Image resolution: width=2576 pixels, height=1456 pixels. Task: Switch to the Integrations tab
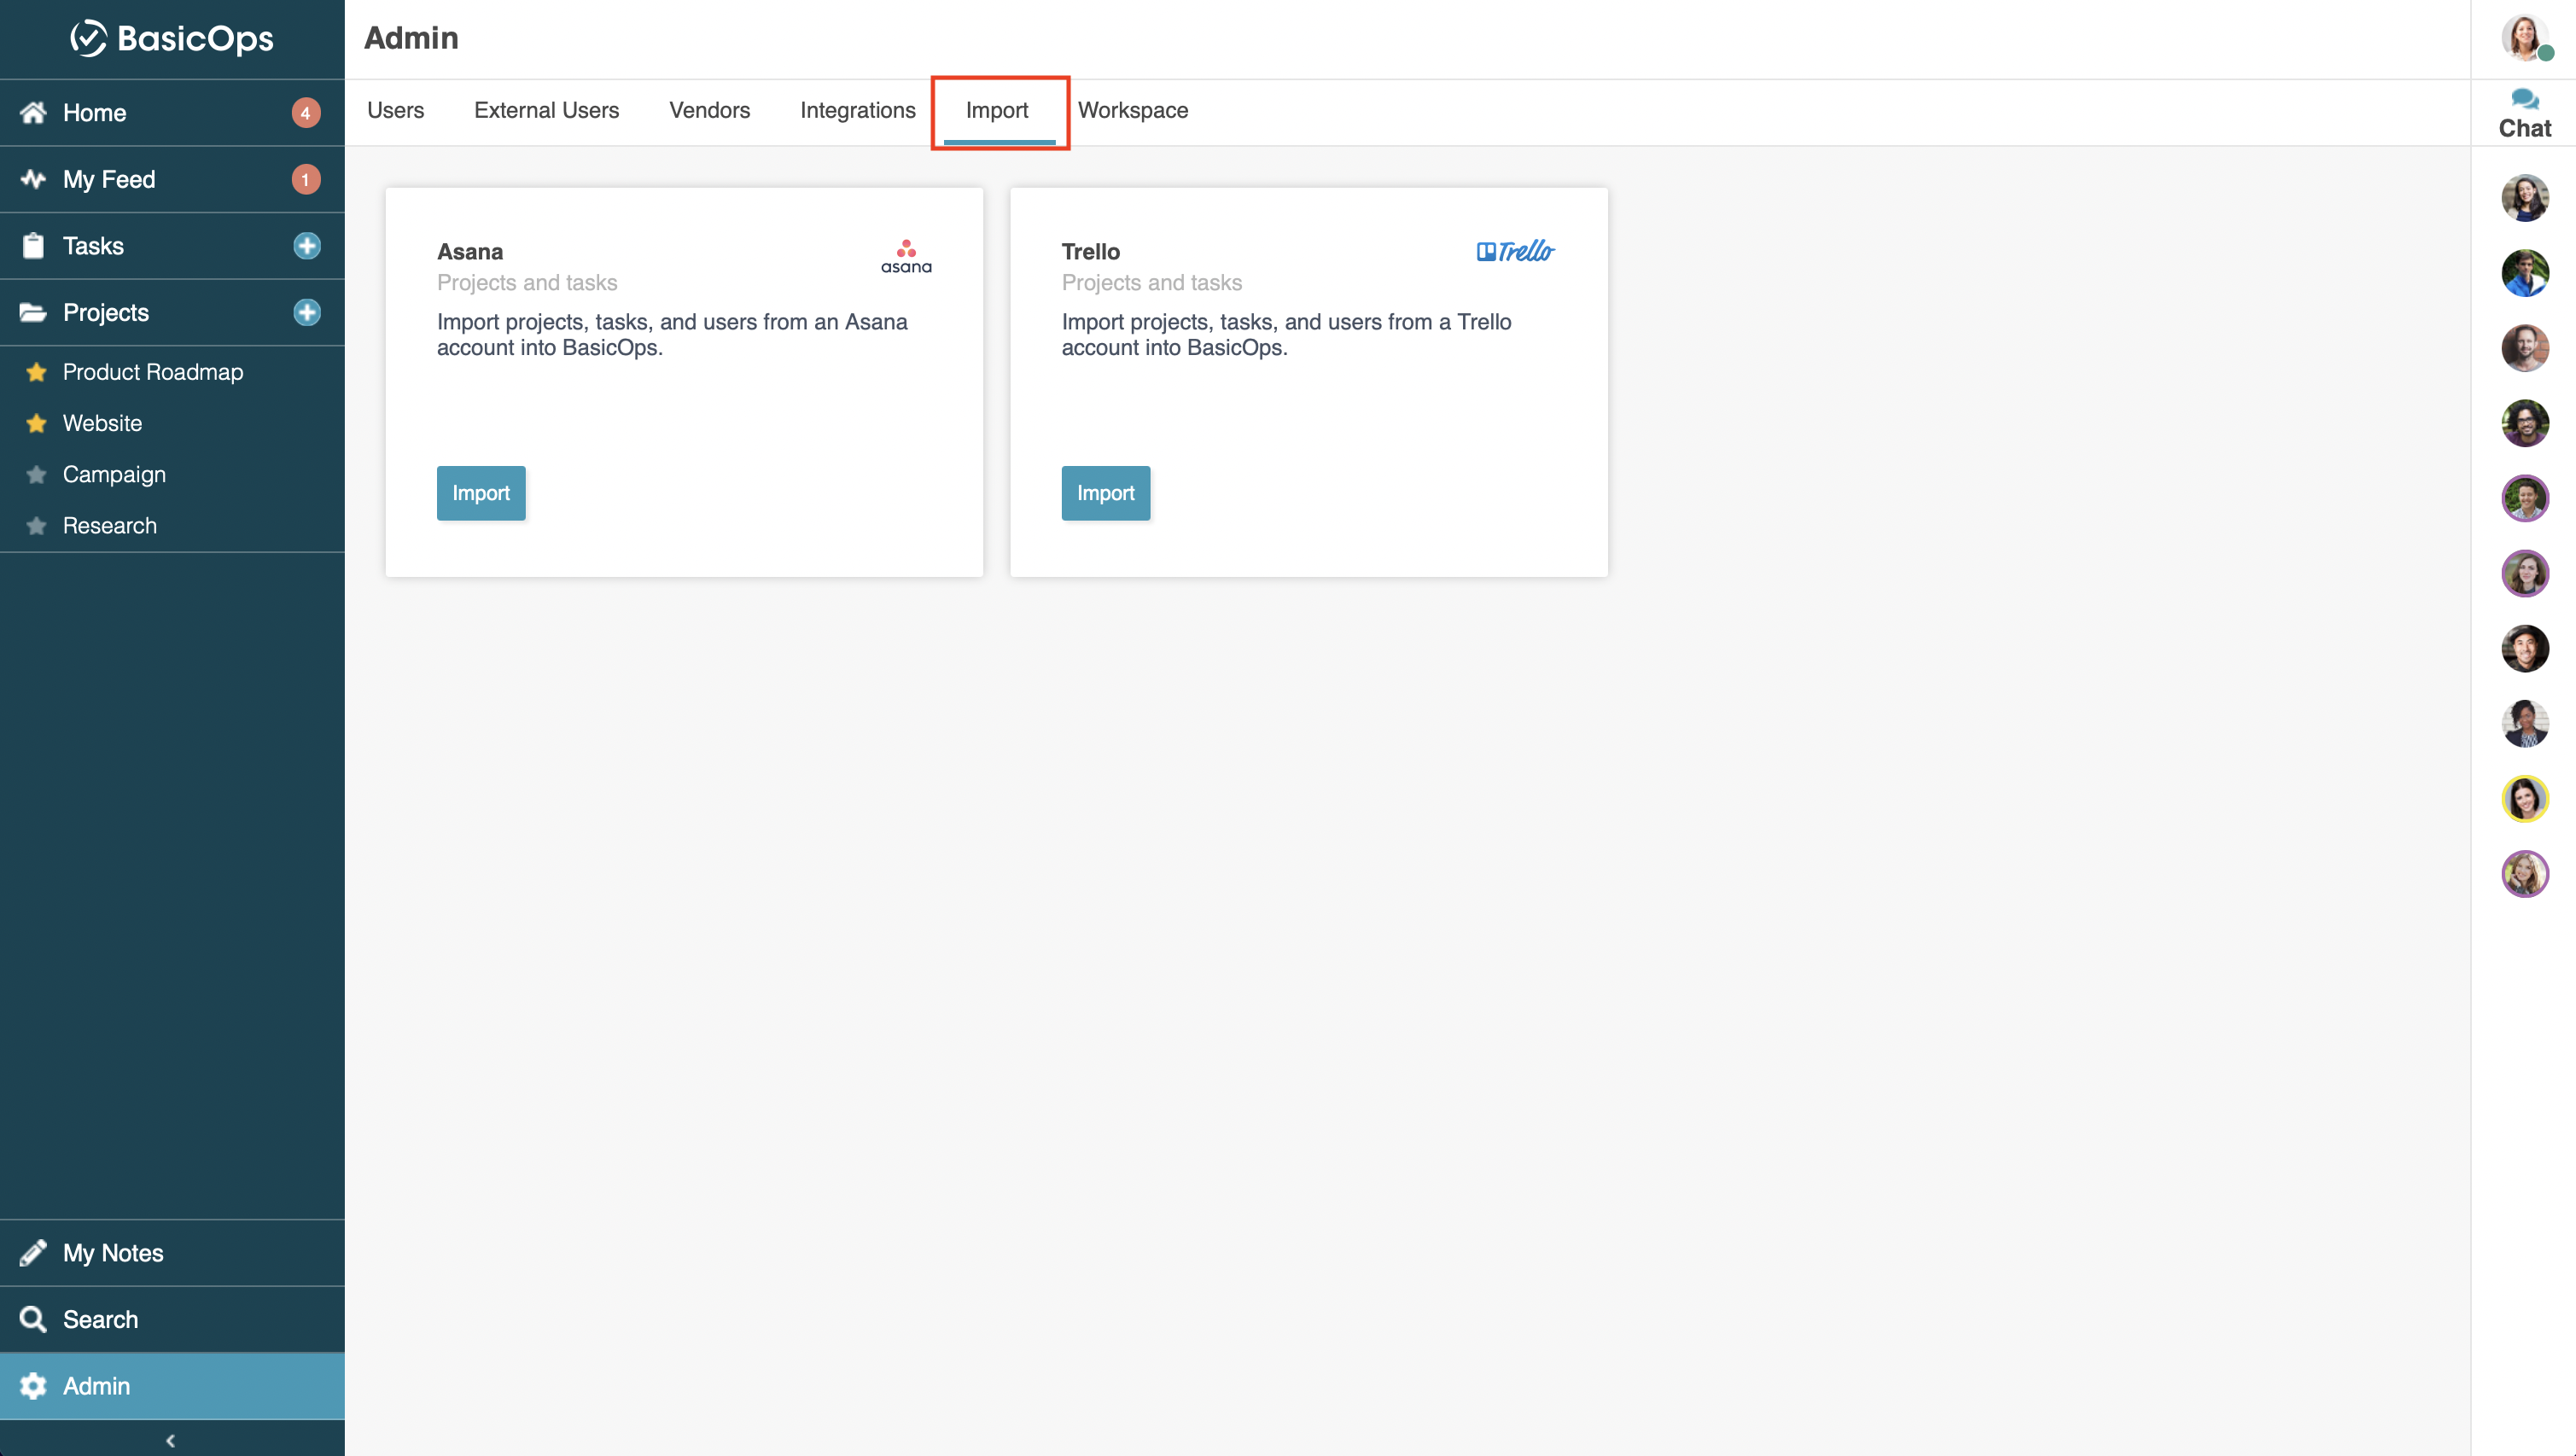click(x=857, y=110)
